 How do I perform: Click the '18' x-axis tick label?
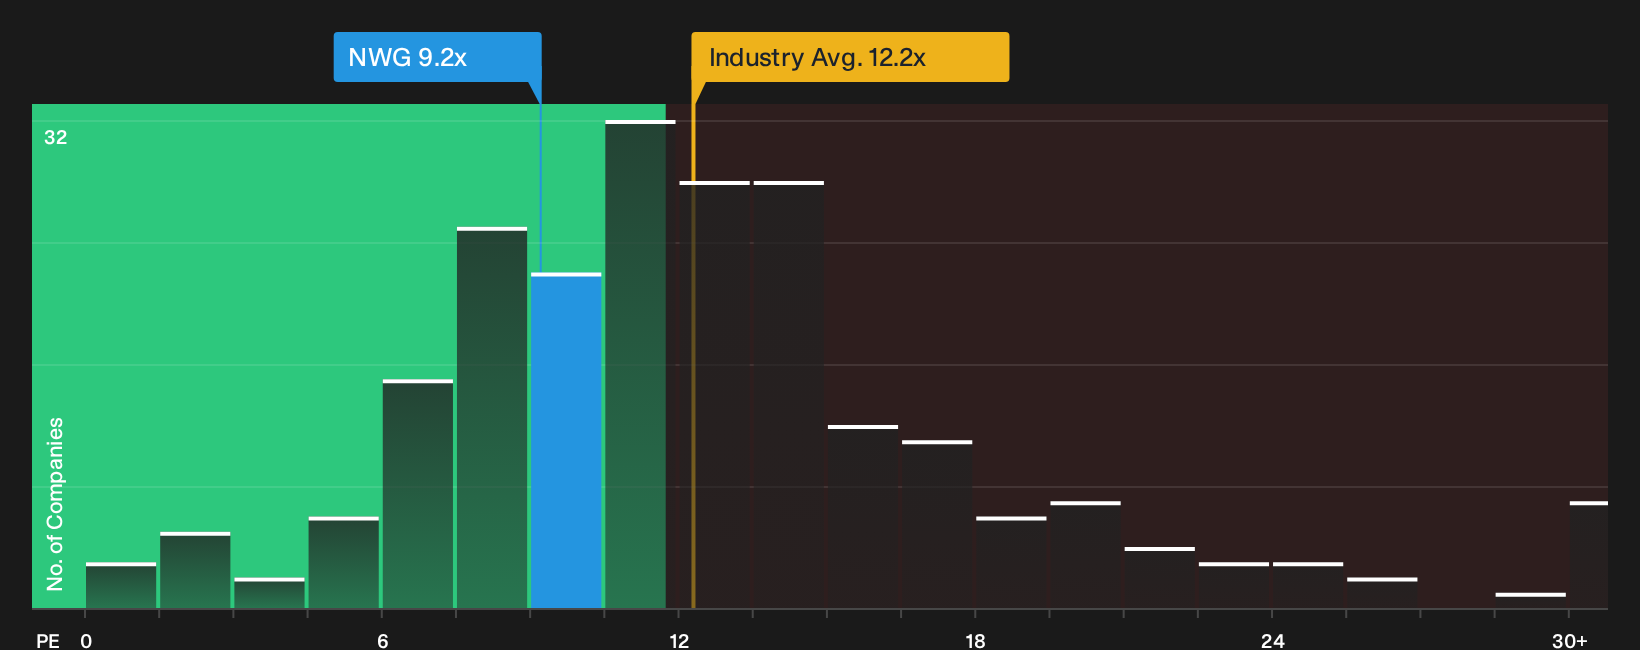(x=975, y=640)
